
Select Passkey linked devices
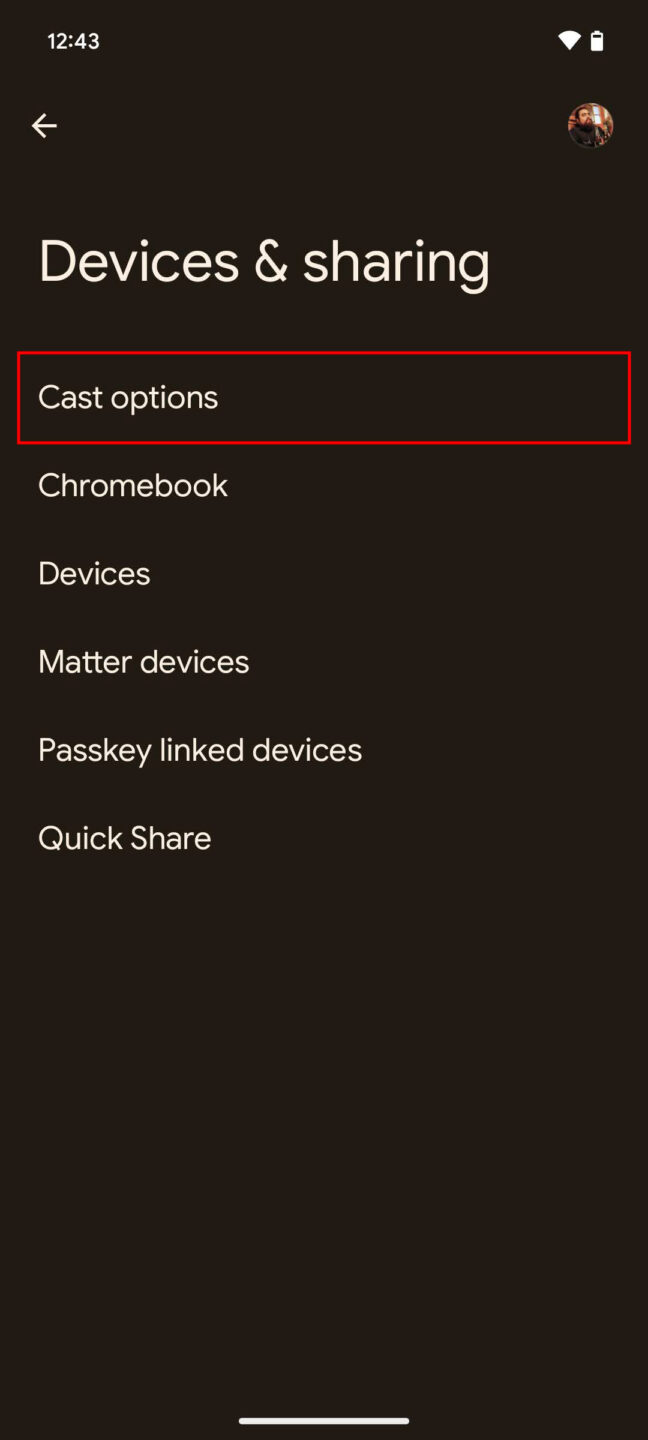click(x=199, y=749)
